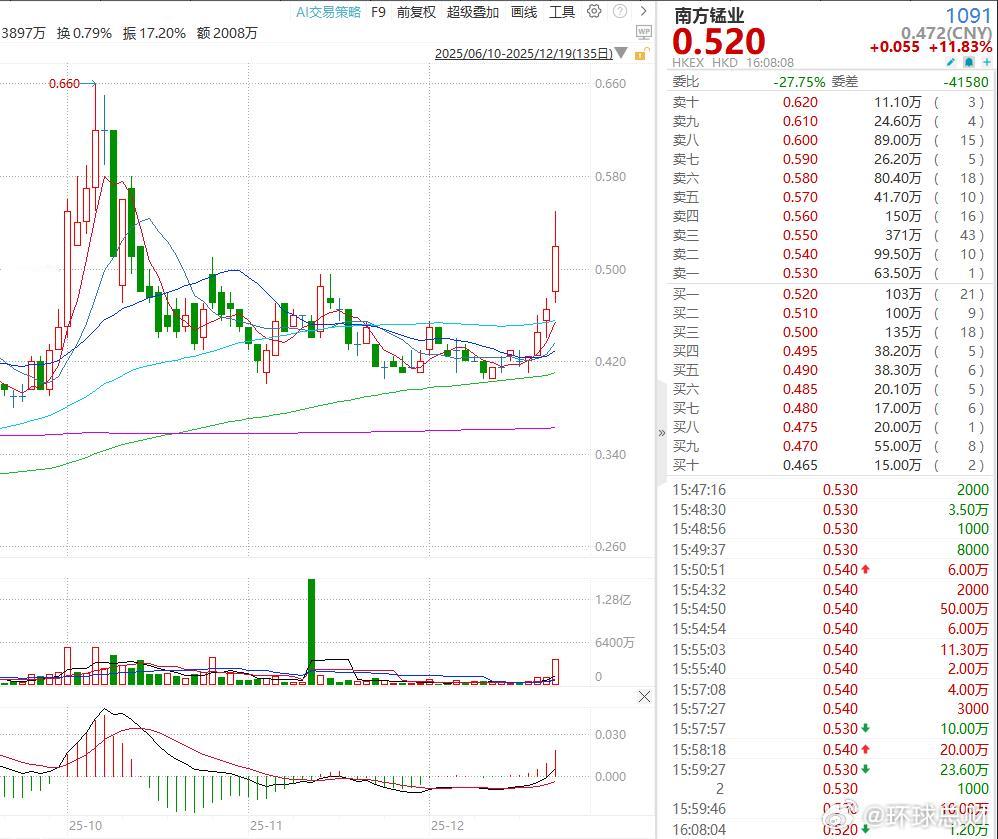Click the 25-10 date label on time axis

click(85, 826)
